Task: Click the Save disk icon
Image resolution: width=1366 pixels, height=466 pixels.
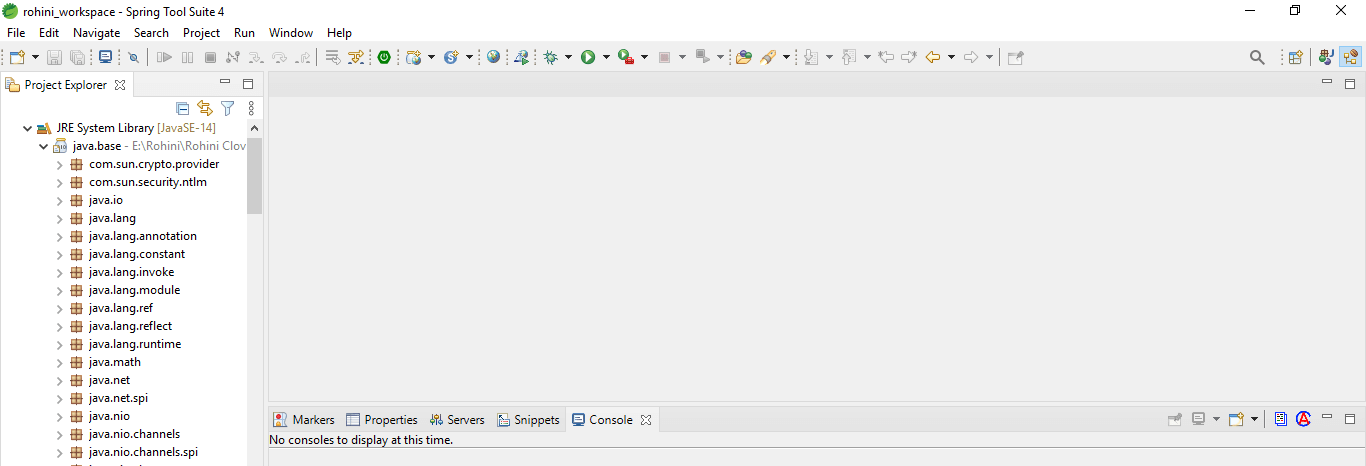Action: (x=55, y=57)
